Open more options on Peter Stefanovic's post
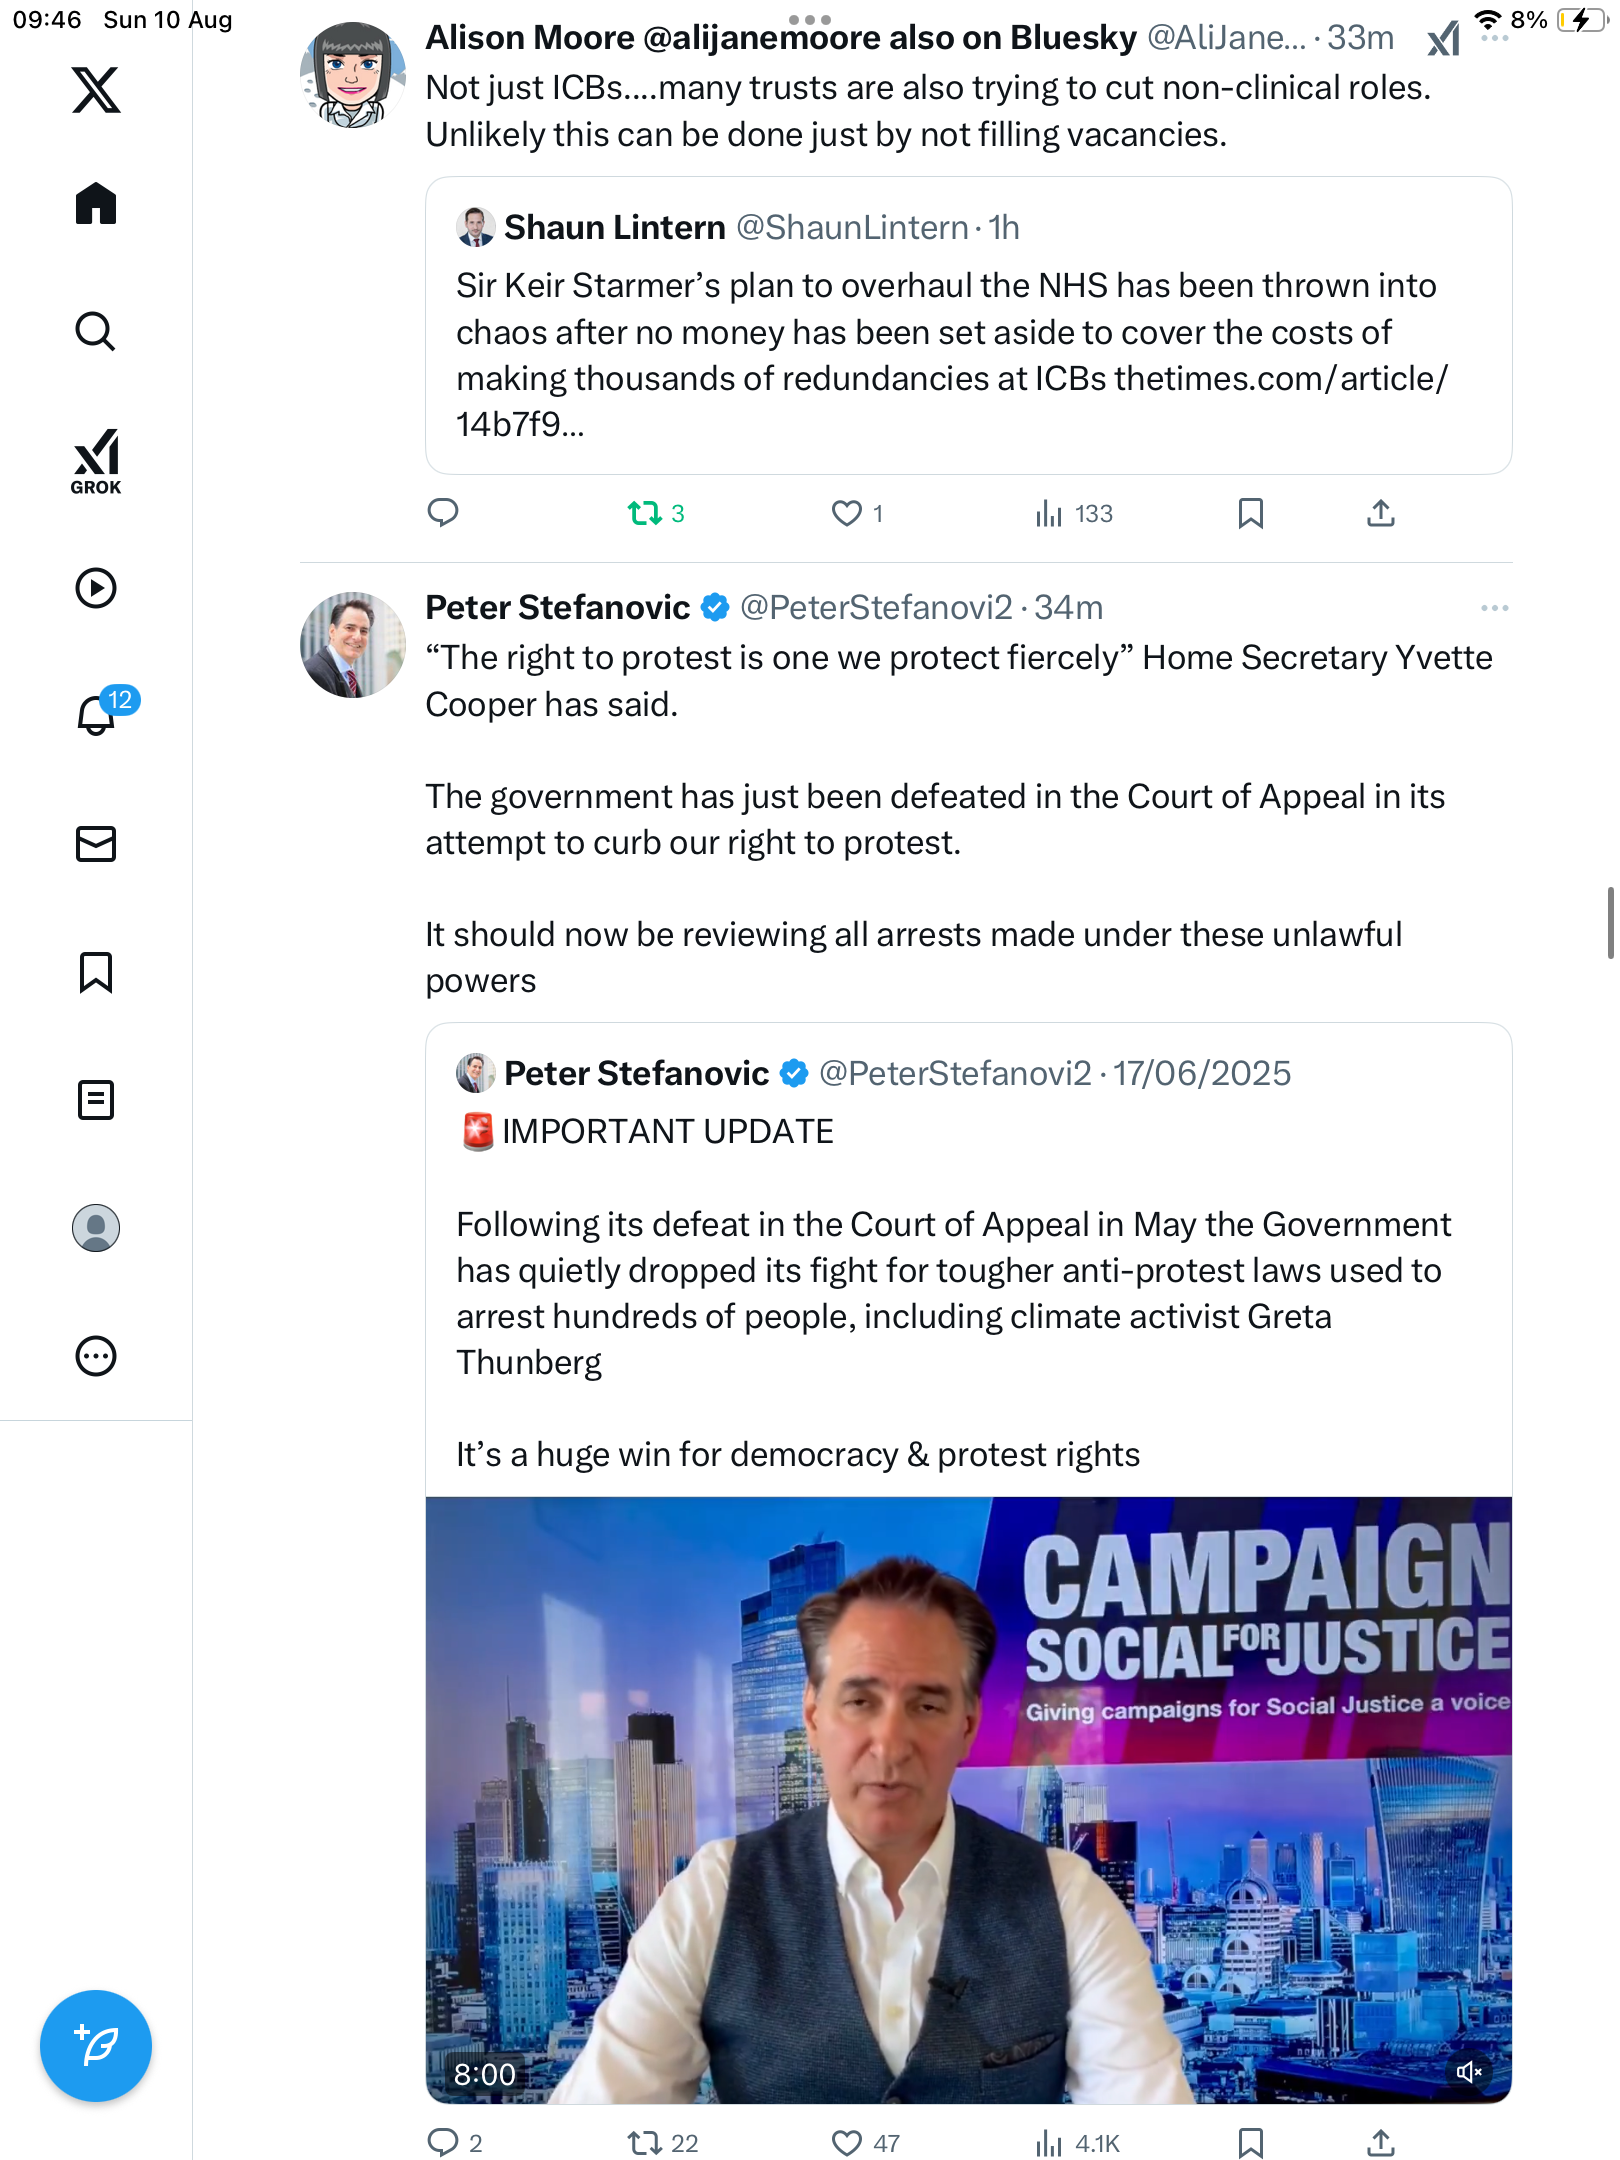The width and height of the screenshot is (1620, 2160). point(1494,608)
